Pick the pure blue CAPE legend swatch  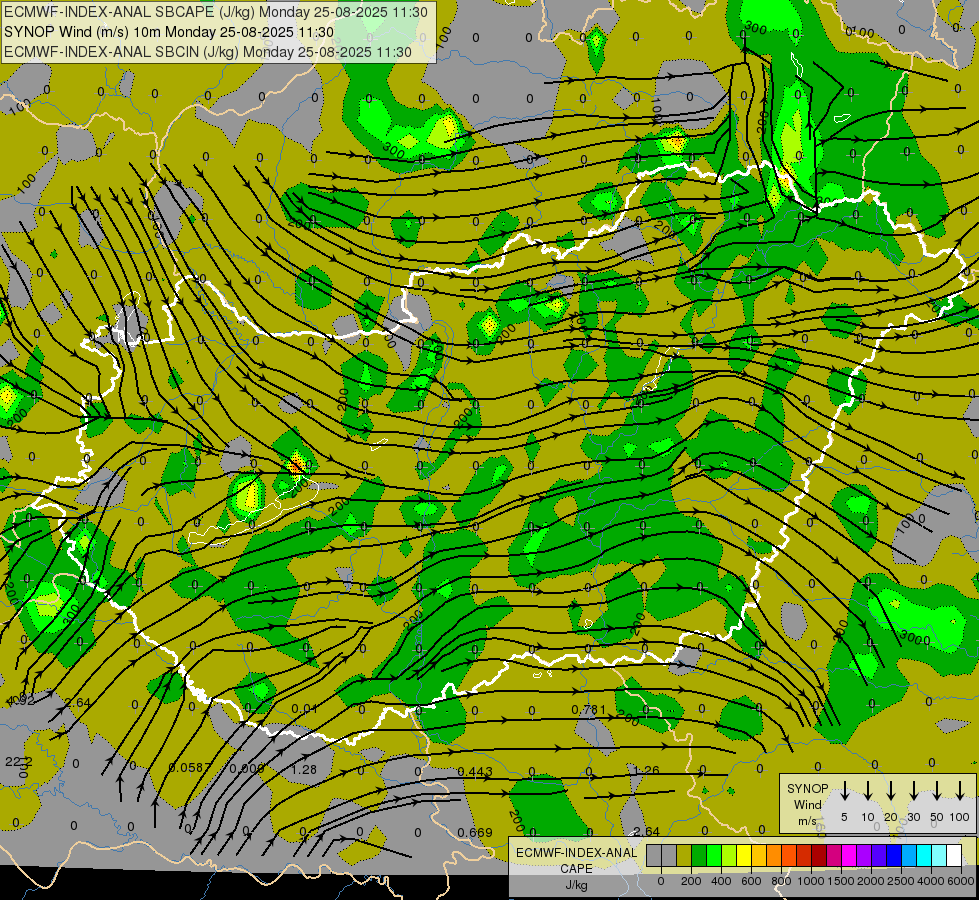point(895,856)
